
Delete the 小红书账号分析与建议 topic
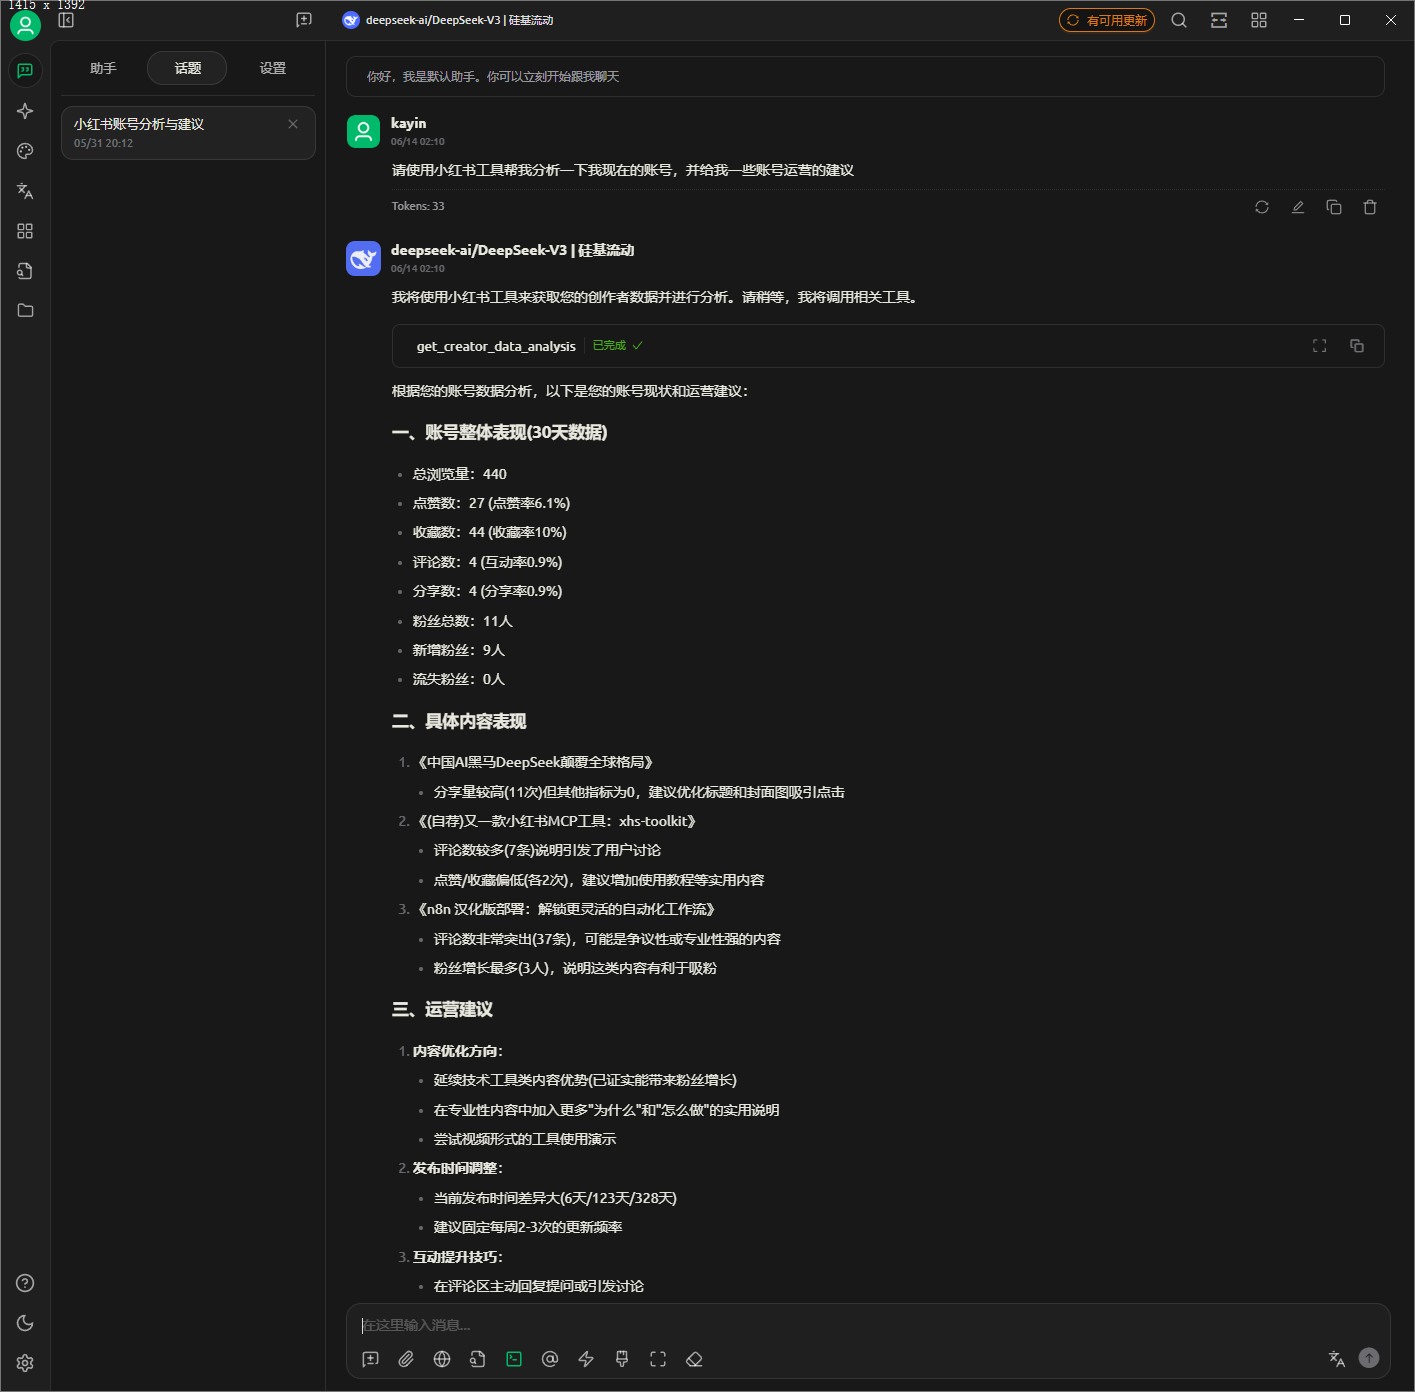293,124
